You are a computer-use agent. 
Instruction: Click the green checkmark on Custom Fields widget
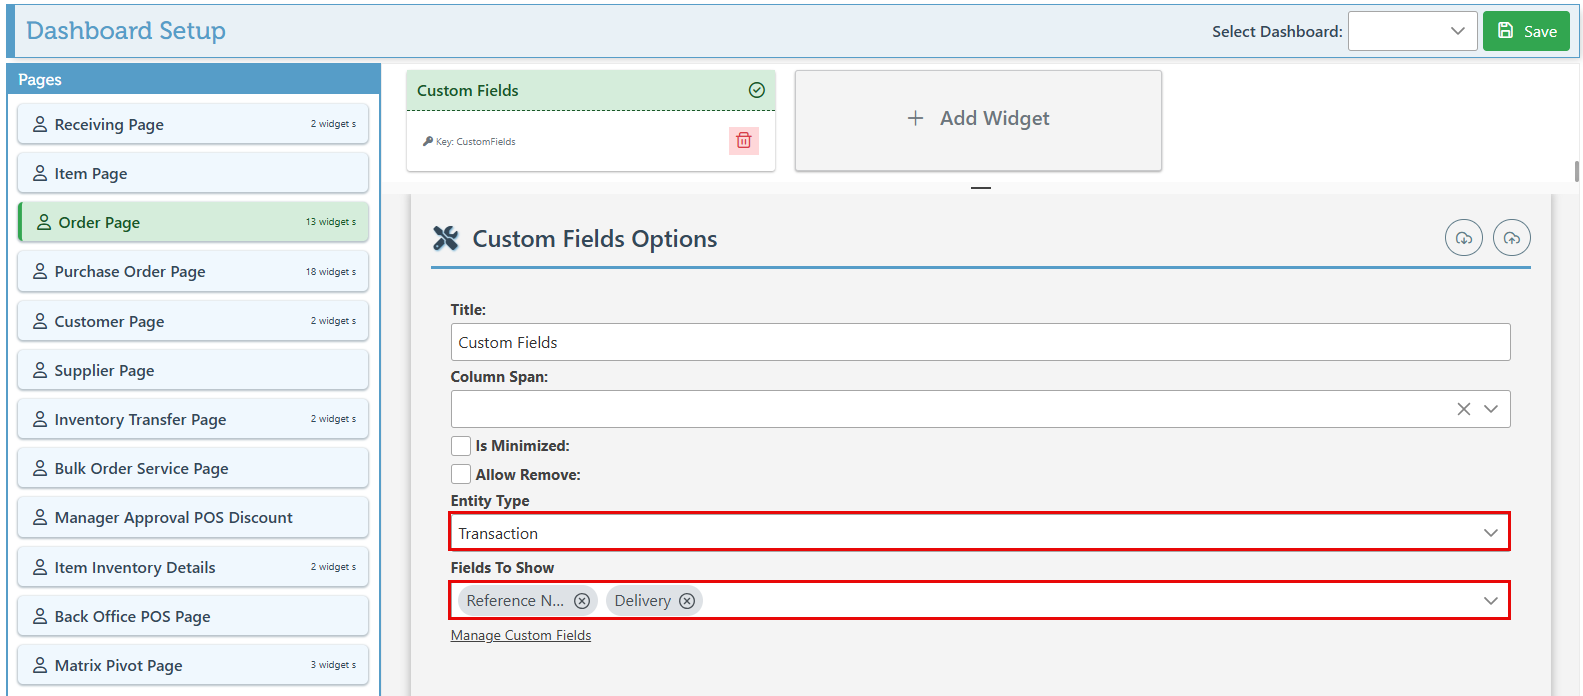(x=757, y=90)
